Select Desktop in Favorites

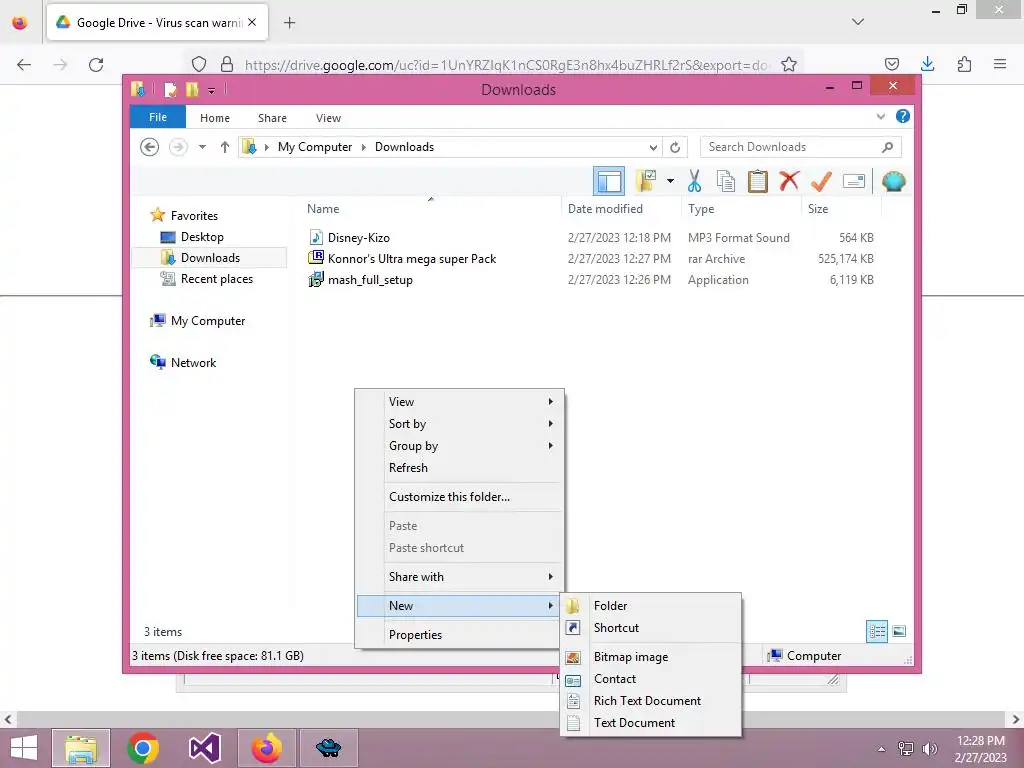click(x=202, y=236)
